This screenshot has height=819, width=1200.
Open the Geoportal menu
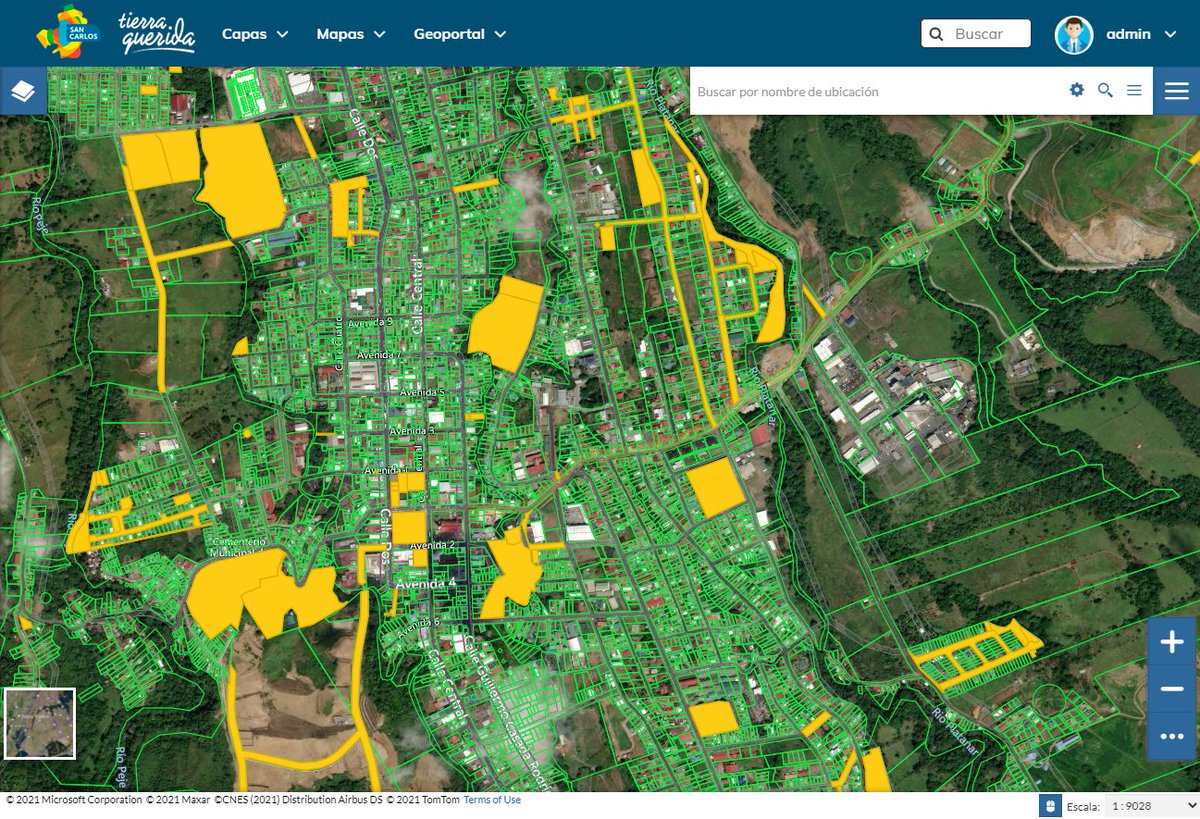[x=460, y=34]
